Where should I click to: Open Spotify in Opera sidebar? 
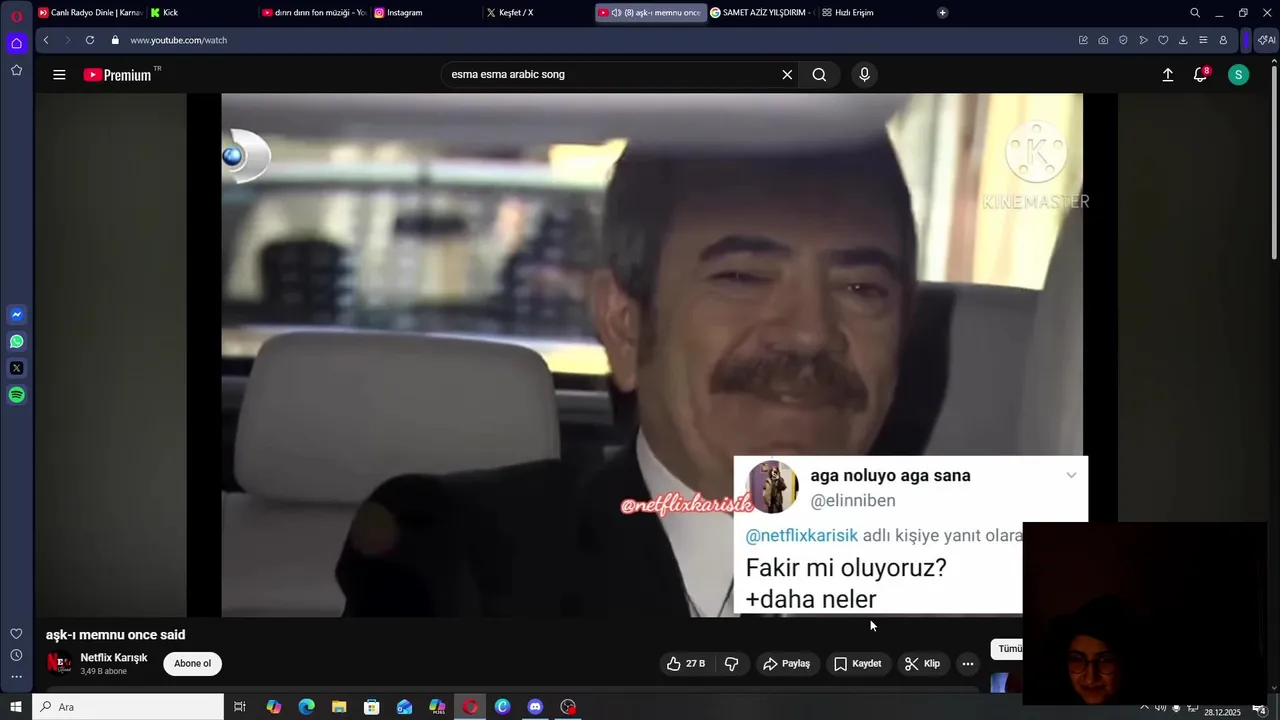[x=16, y=395]
